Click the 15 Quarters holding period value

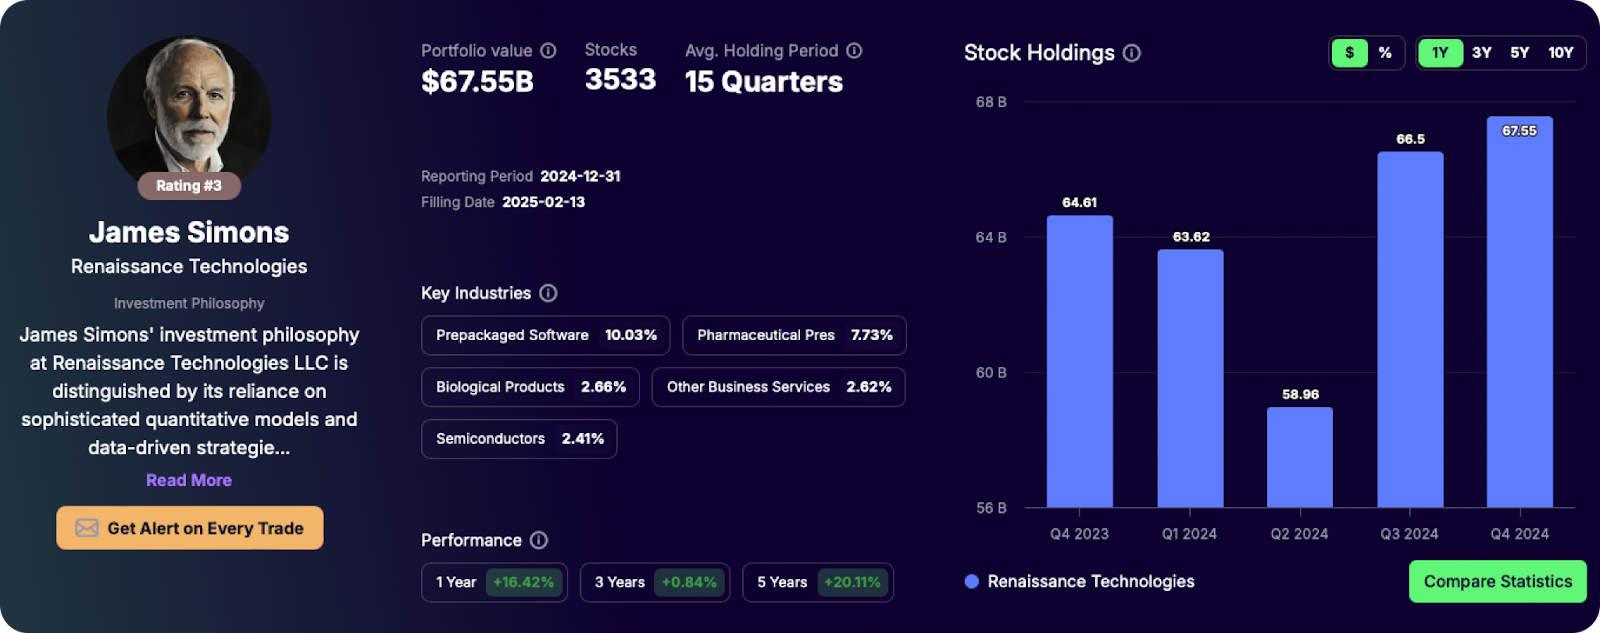point(764,81)
